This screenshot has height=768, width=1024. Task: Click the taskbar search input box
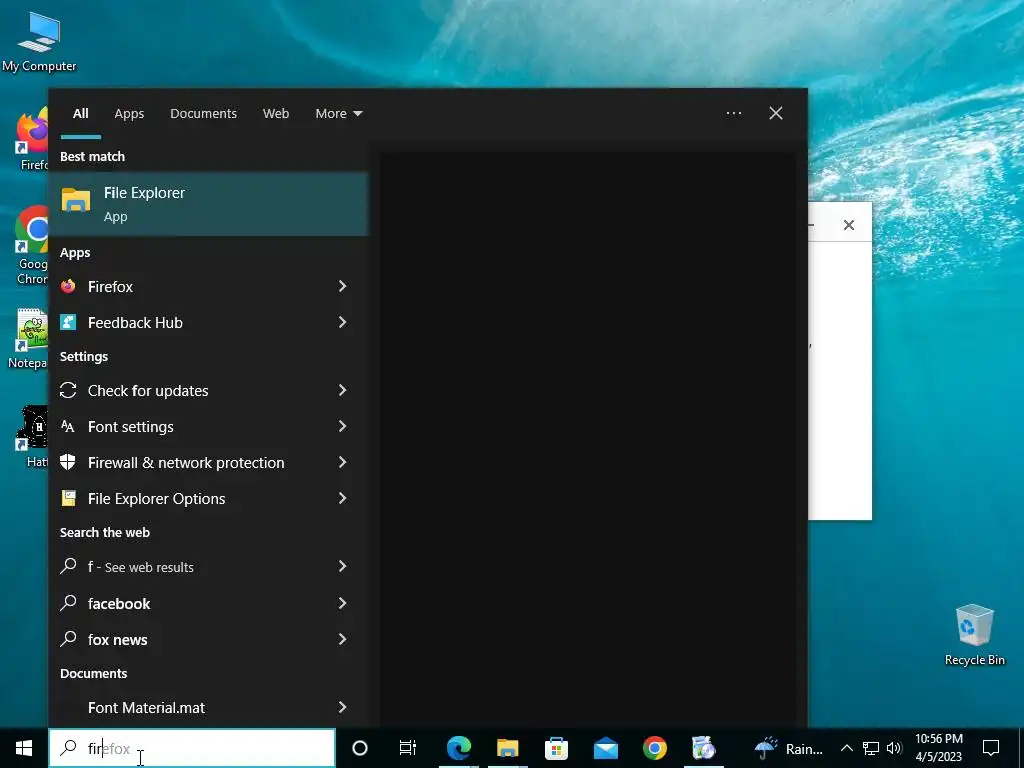pos(192,748)
